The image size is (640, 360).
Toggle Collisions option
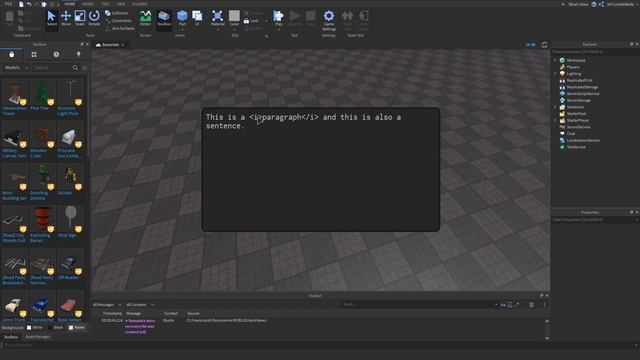pos(117,13)
